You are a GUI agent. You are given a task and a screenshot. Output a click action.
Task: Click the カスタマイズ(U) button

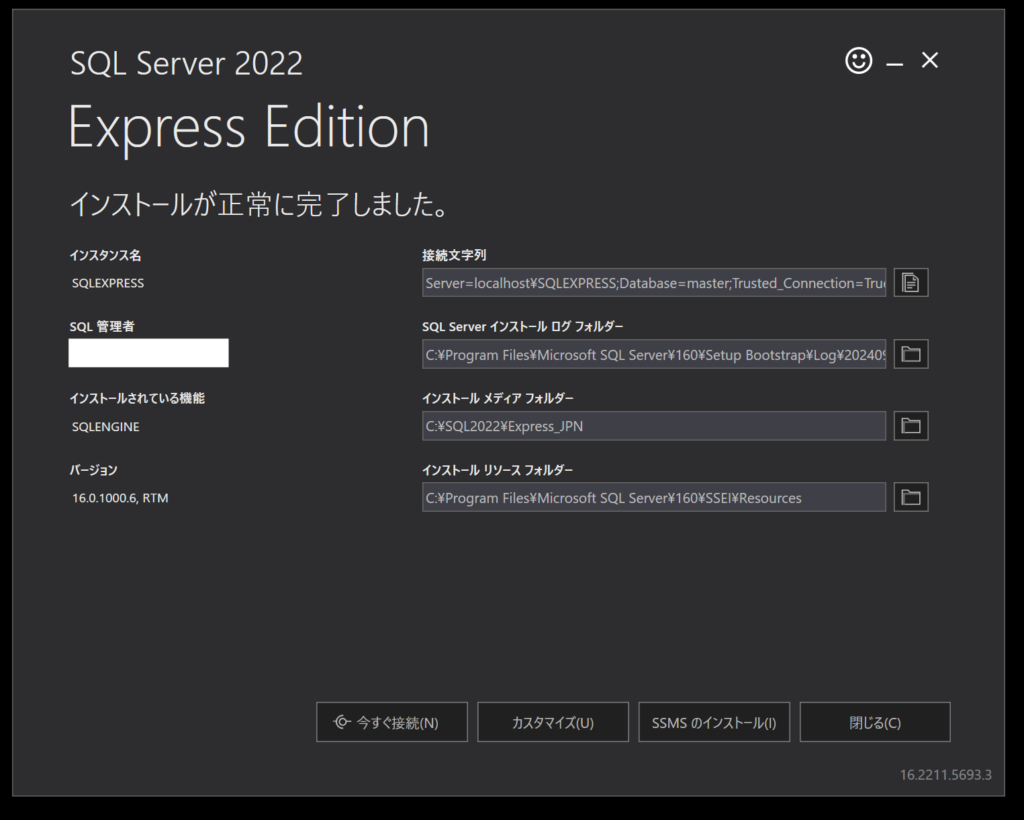pos(553,722)
